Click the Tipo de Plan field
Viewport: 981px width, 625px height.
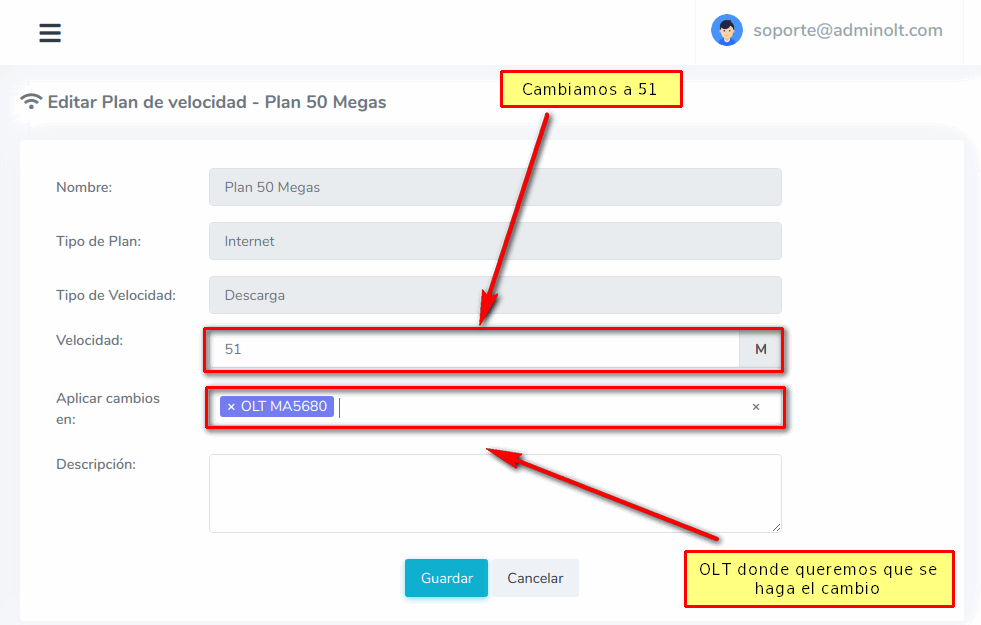[494, 241]
